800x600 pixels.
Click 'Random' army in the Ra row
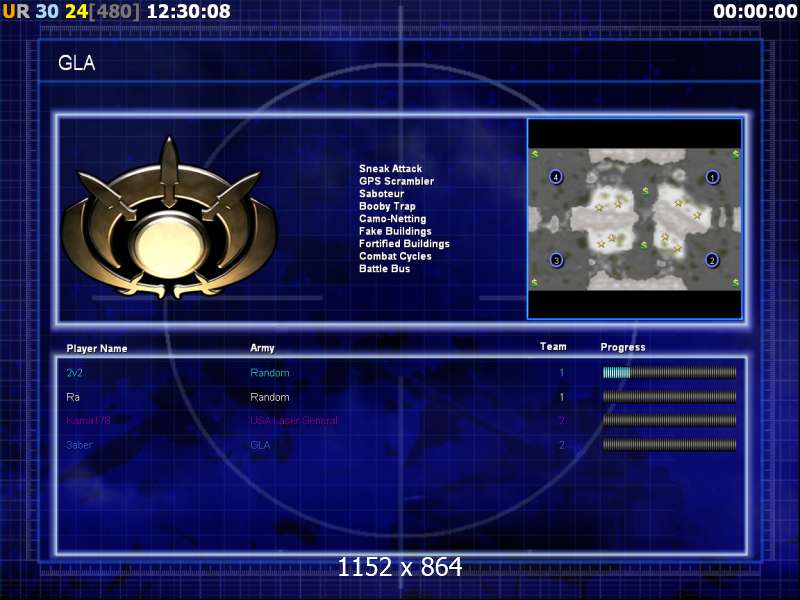coord(269,397)
